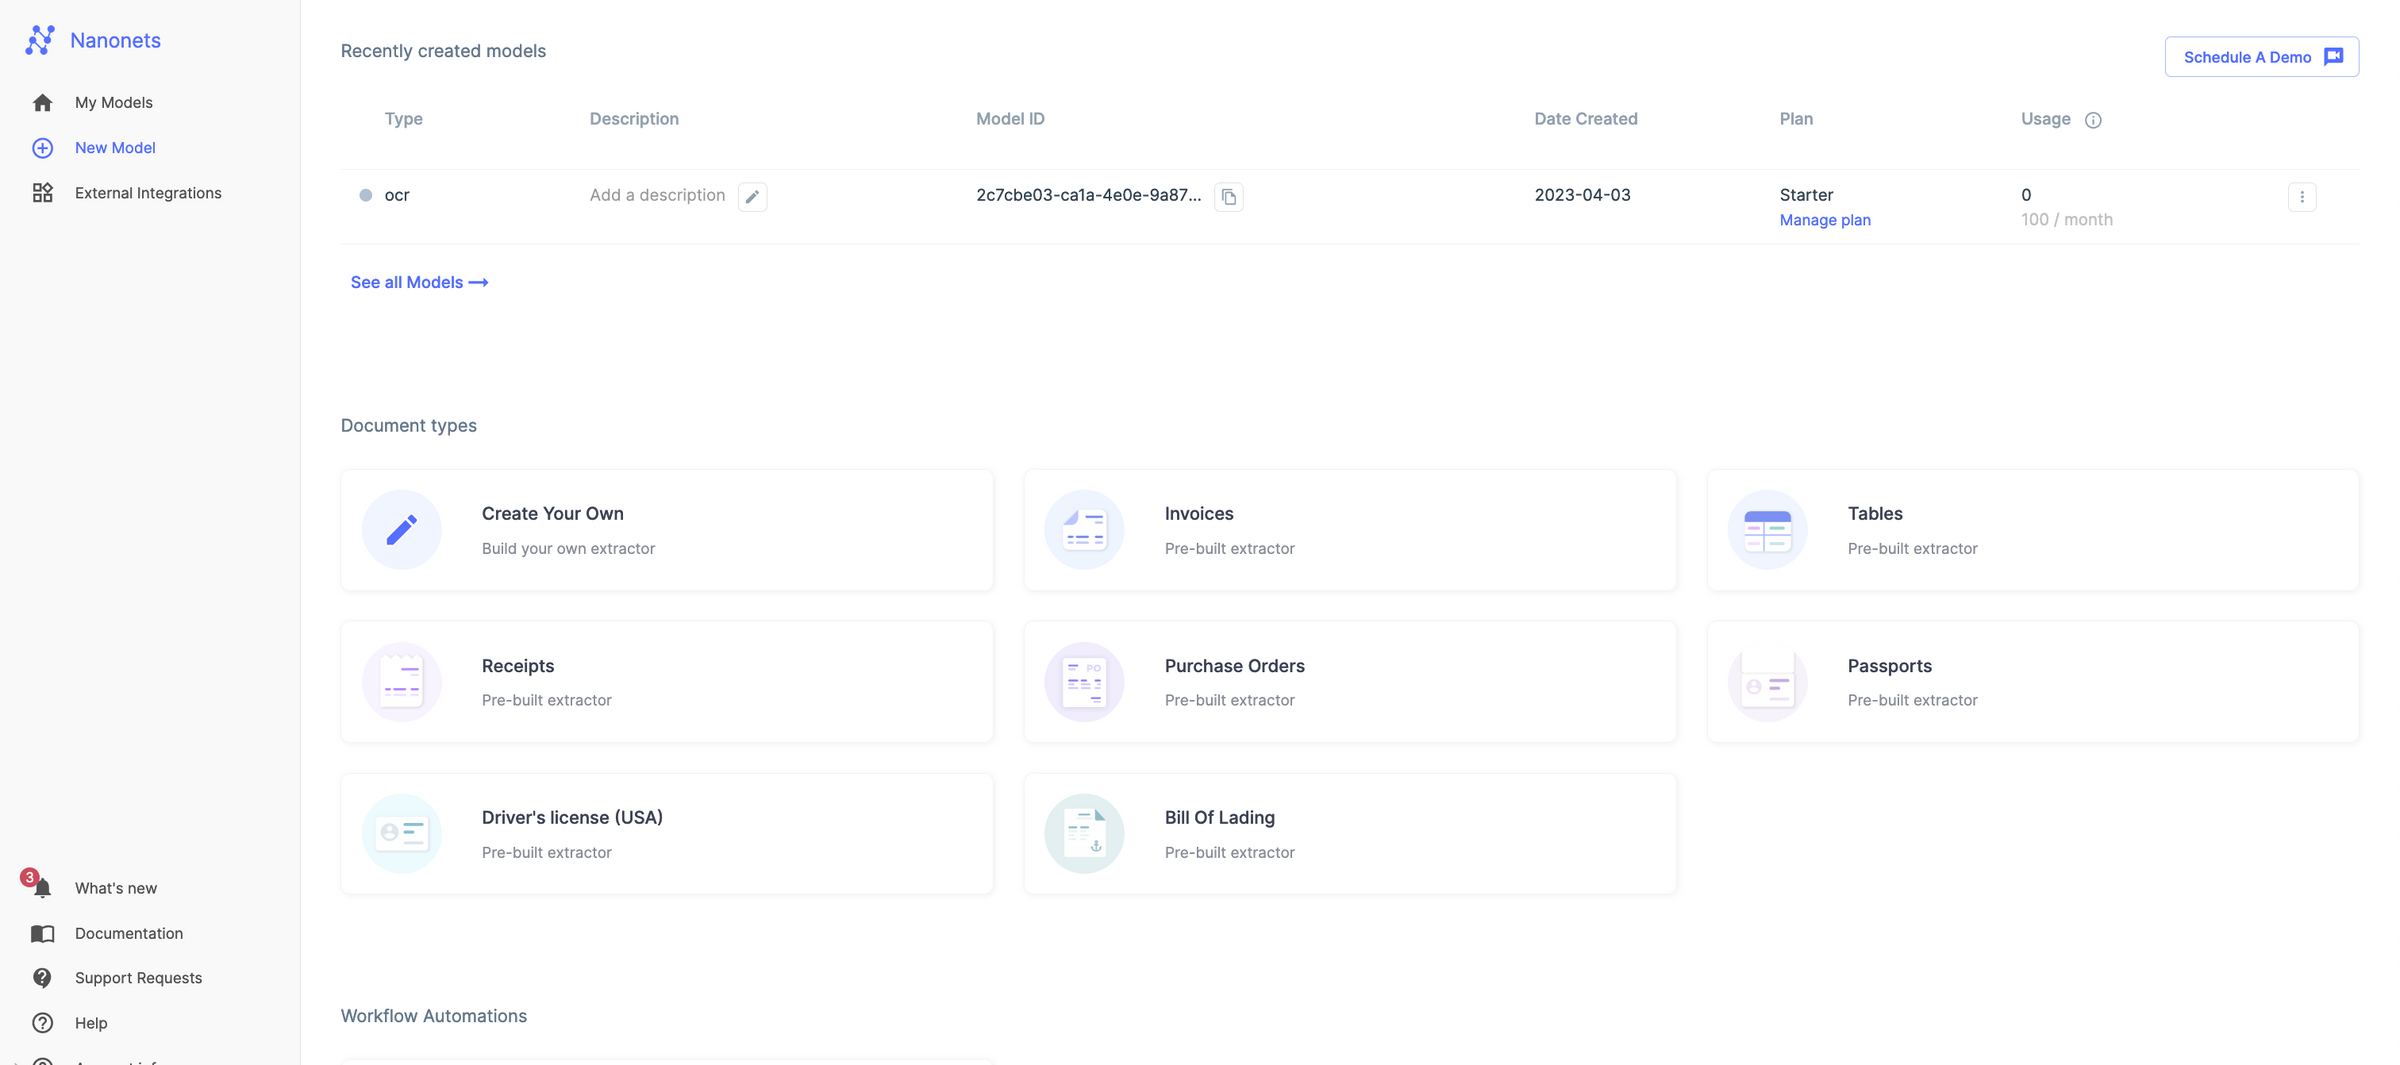2400x1065 pixels.
Task: Open the Invoices pre-built extractor card
Action: point(1350,530)
